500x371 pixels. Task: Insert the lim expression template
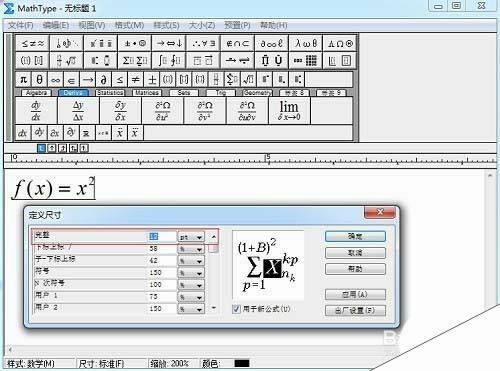(289, 111)
